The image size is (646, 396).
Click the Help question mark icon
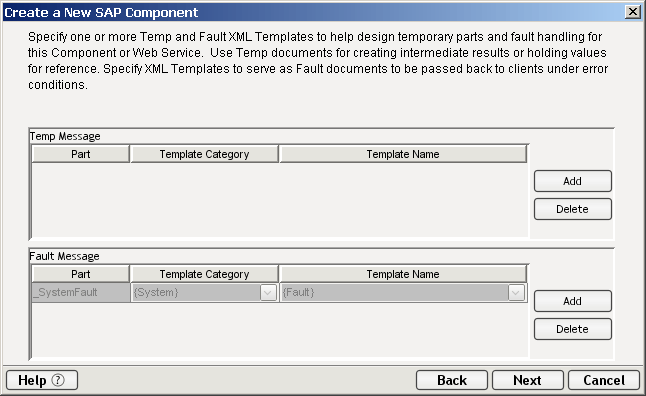click(58, 380)
